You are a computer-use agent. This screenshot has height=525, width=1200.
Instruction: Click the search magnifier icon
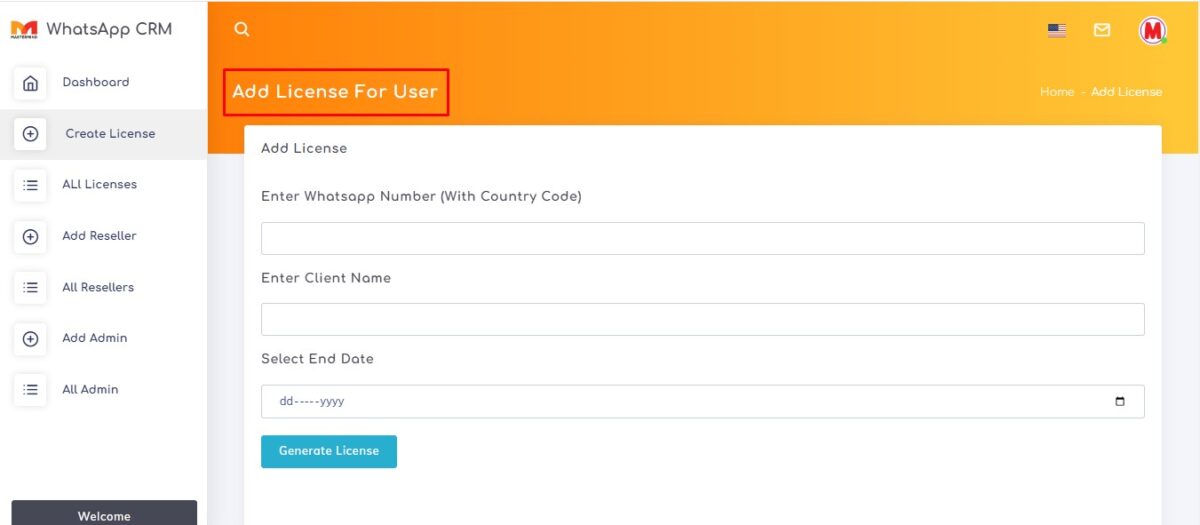coord(241,30)
